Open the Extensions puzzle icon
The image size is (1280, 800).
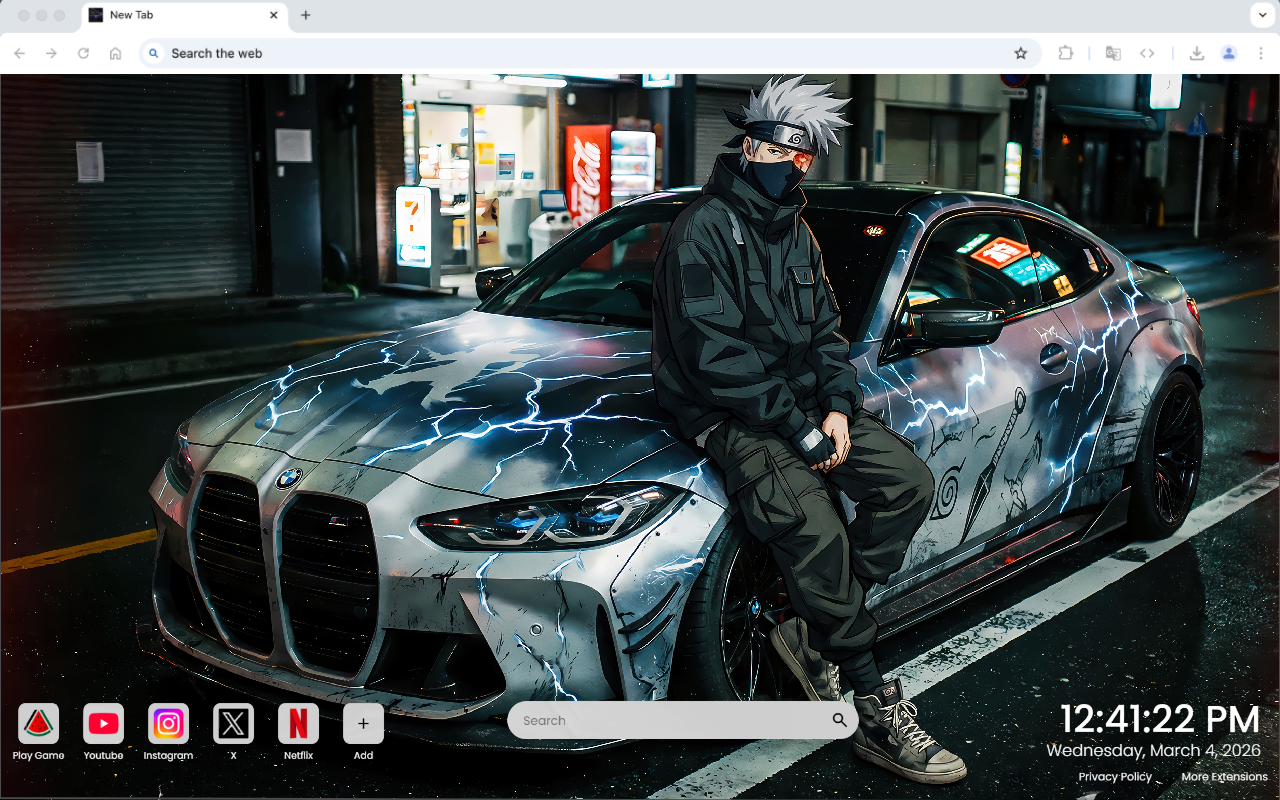tap(1066, 53)
